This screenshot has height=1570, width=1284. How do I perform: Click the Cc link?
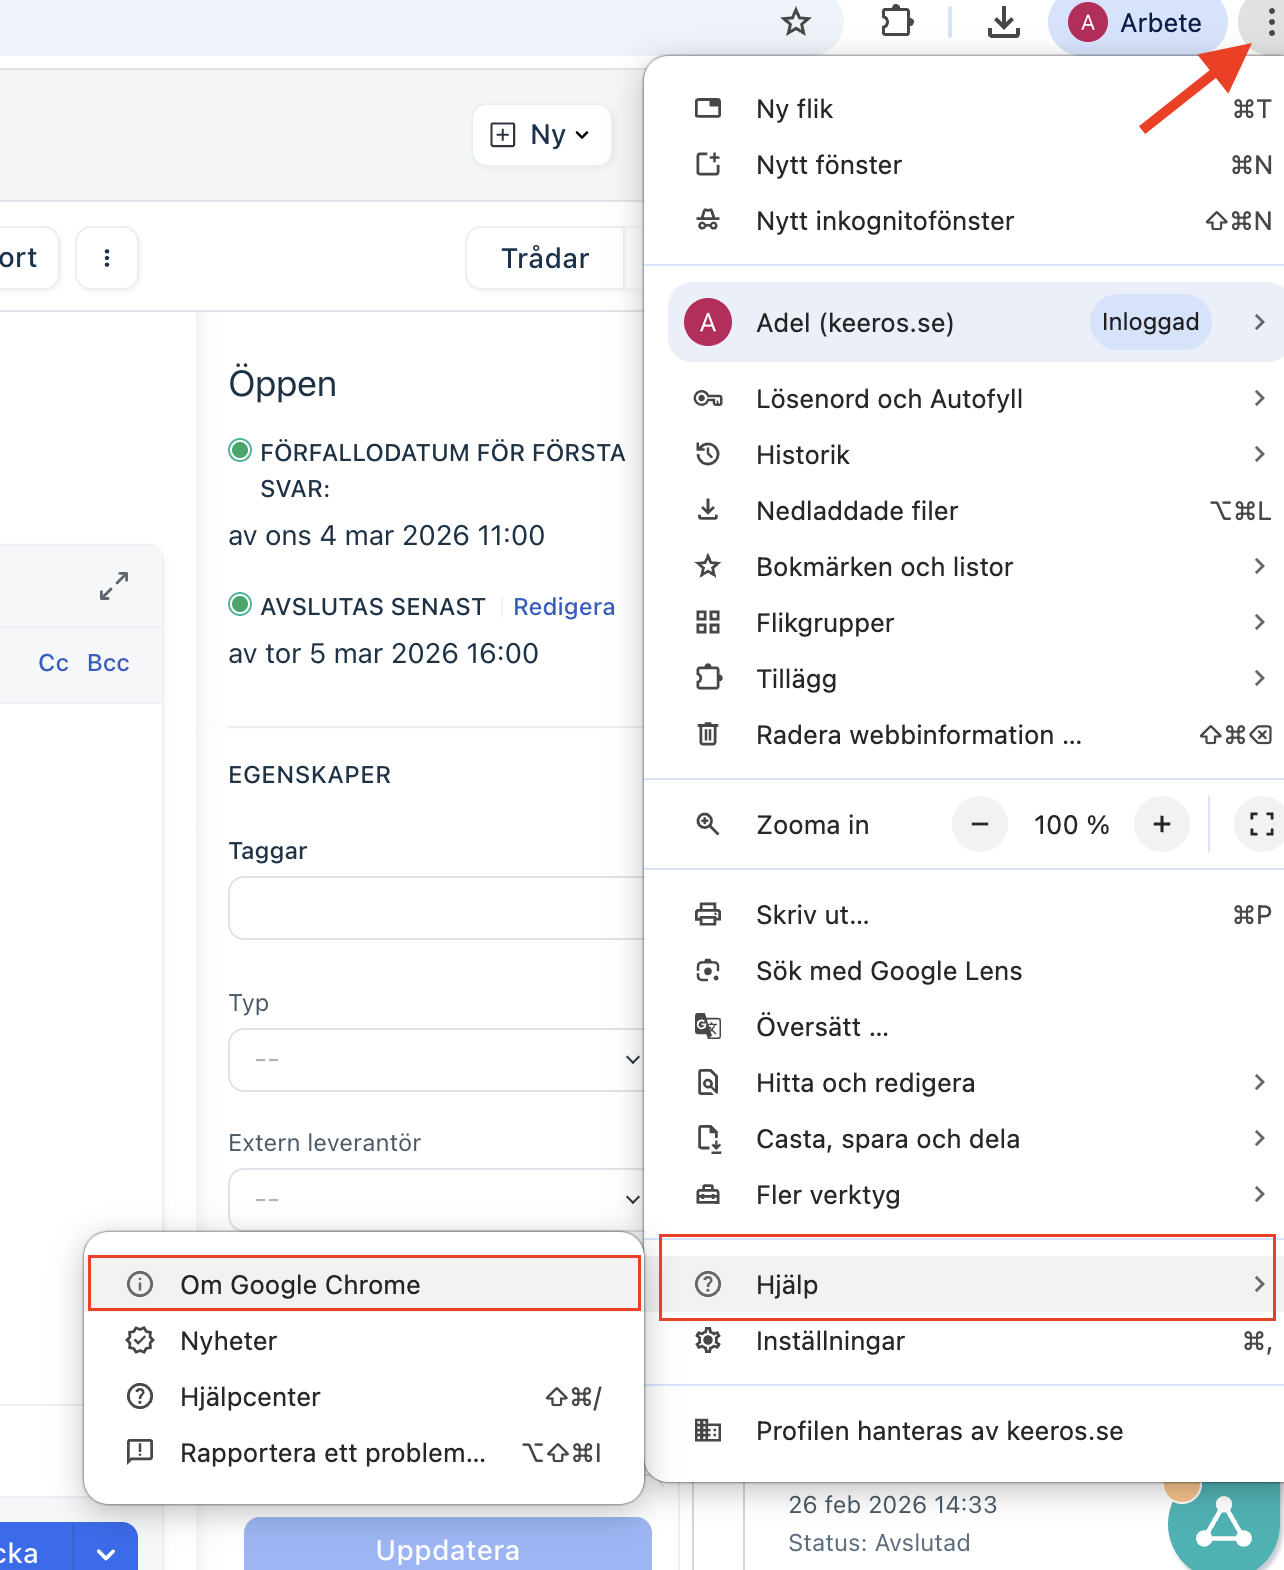click(x=53, y=663)
